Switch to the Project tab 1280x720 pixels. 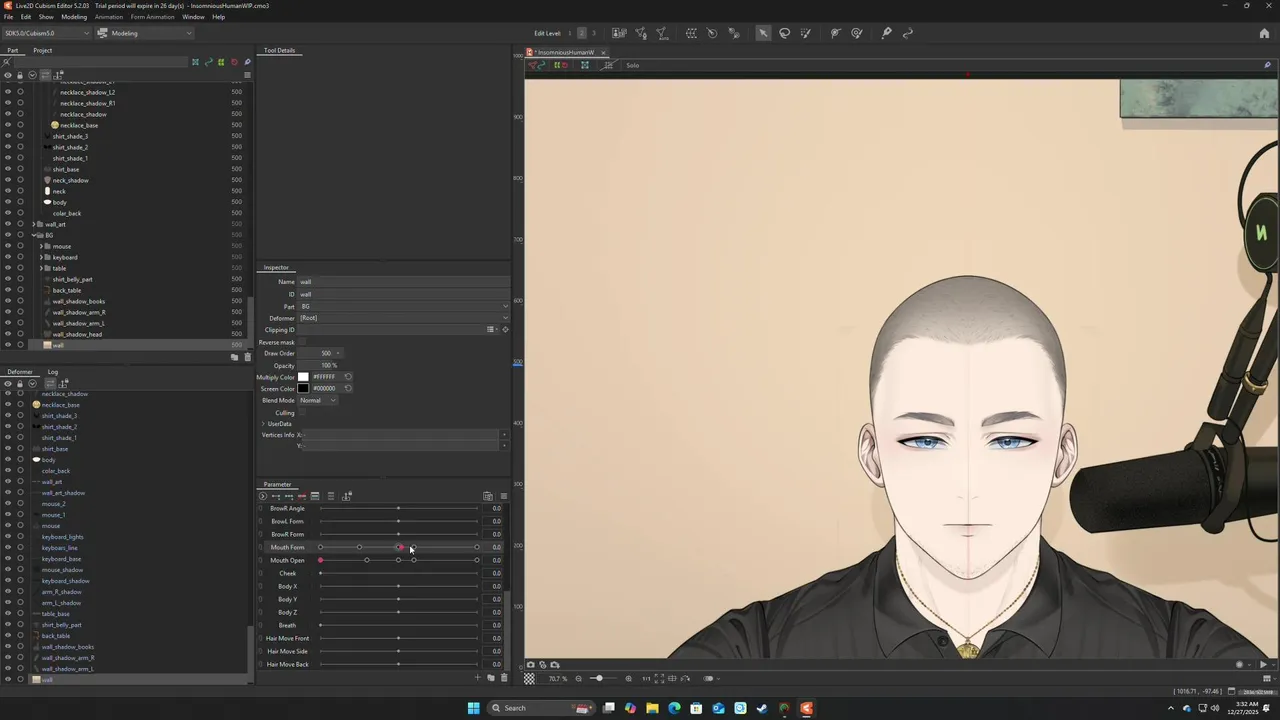point(42,50)
